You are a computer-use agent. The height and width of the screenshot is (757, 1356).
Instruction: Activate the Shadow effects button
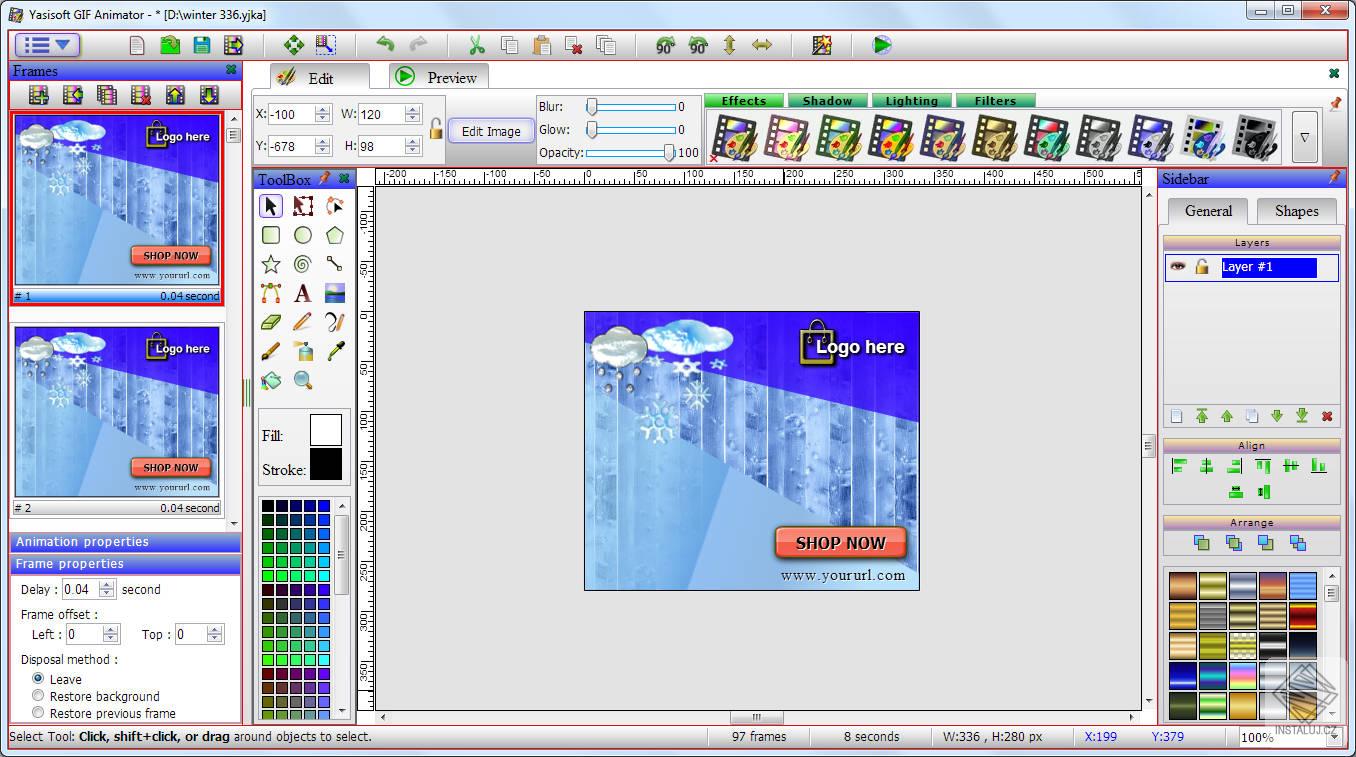[827, 100]
